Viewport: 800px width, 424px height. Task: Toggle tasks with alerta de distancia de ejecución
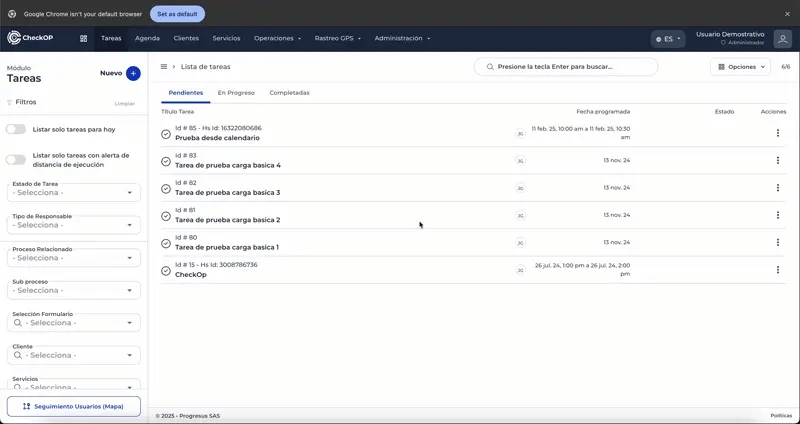pos(16,160)
